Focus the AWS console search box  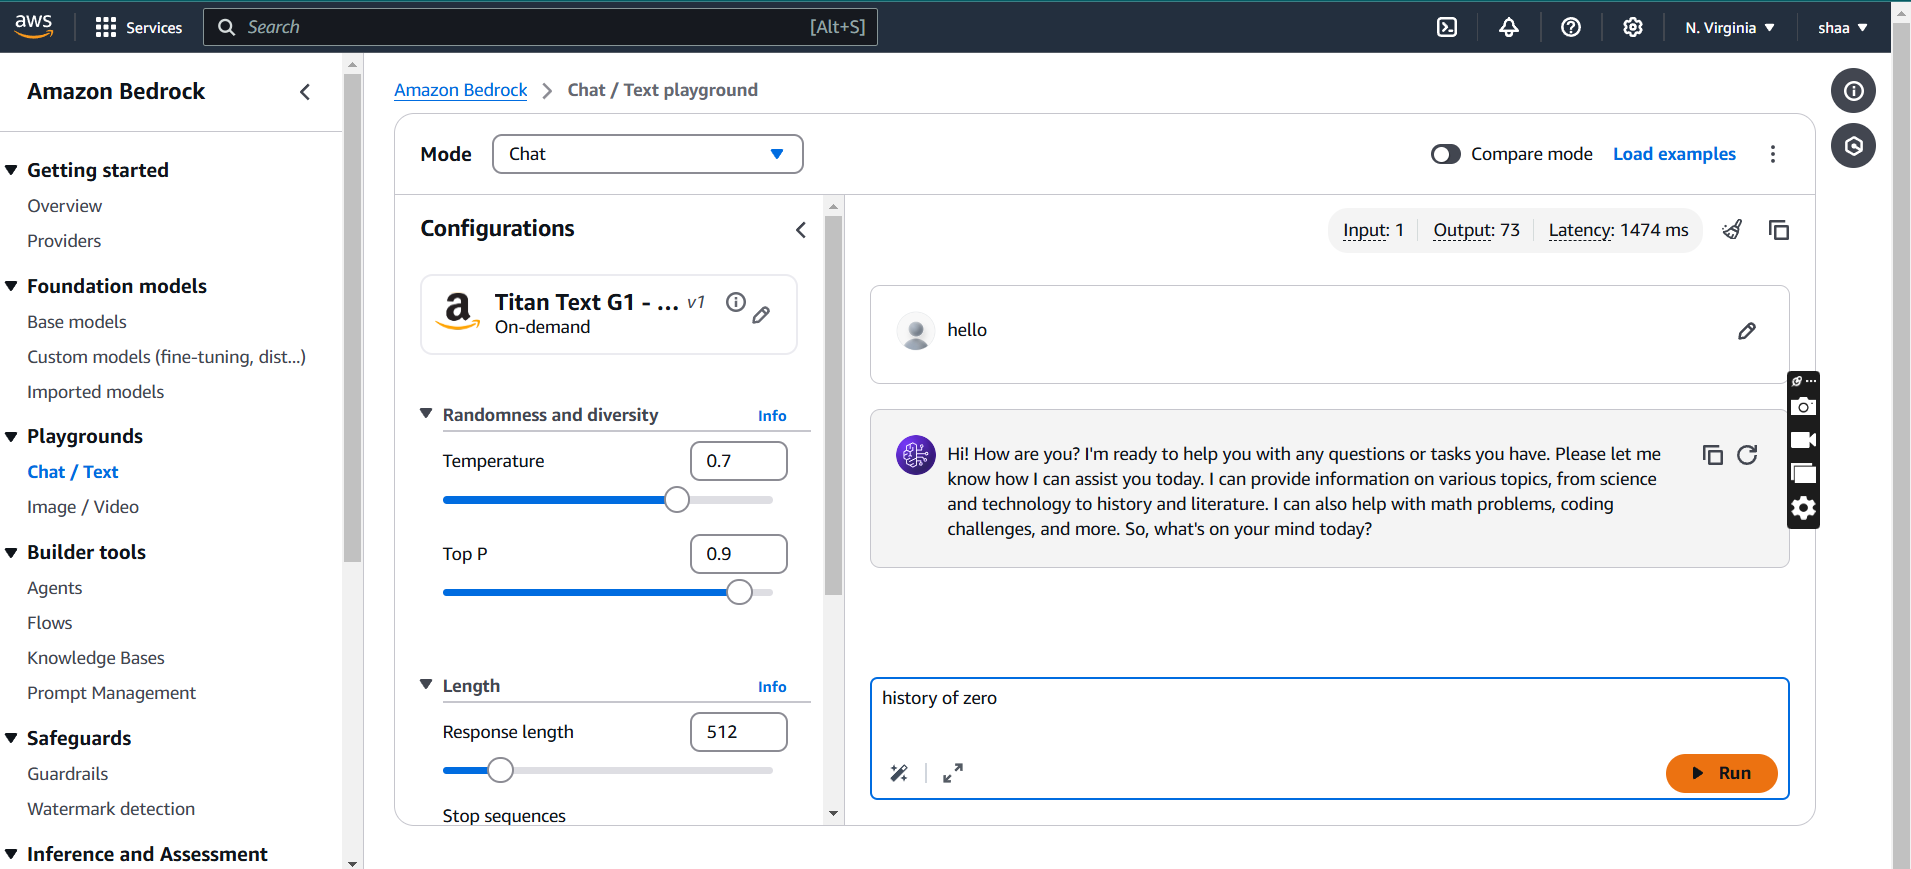540,27
